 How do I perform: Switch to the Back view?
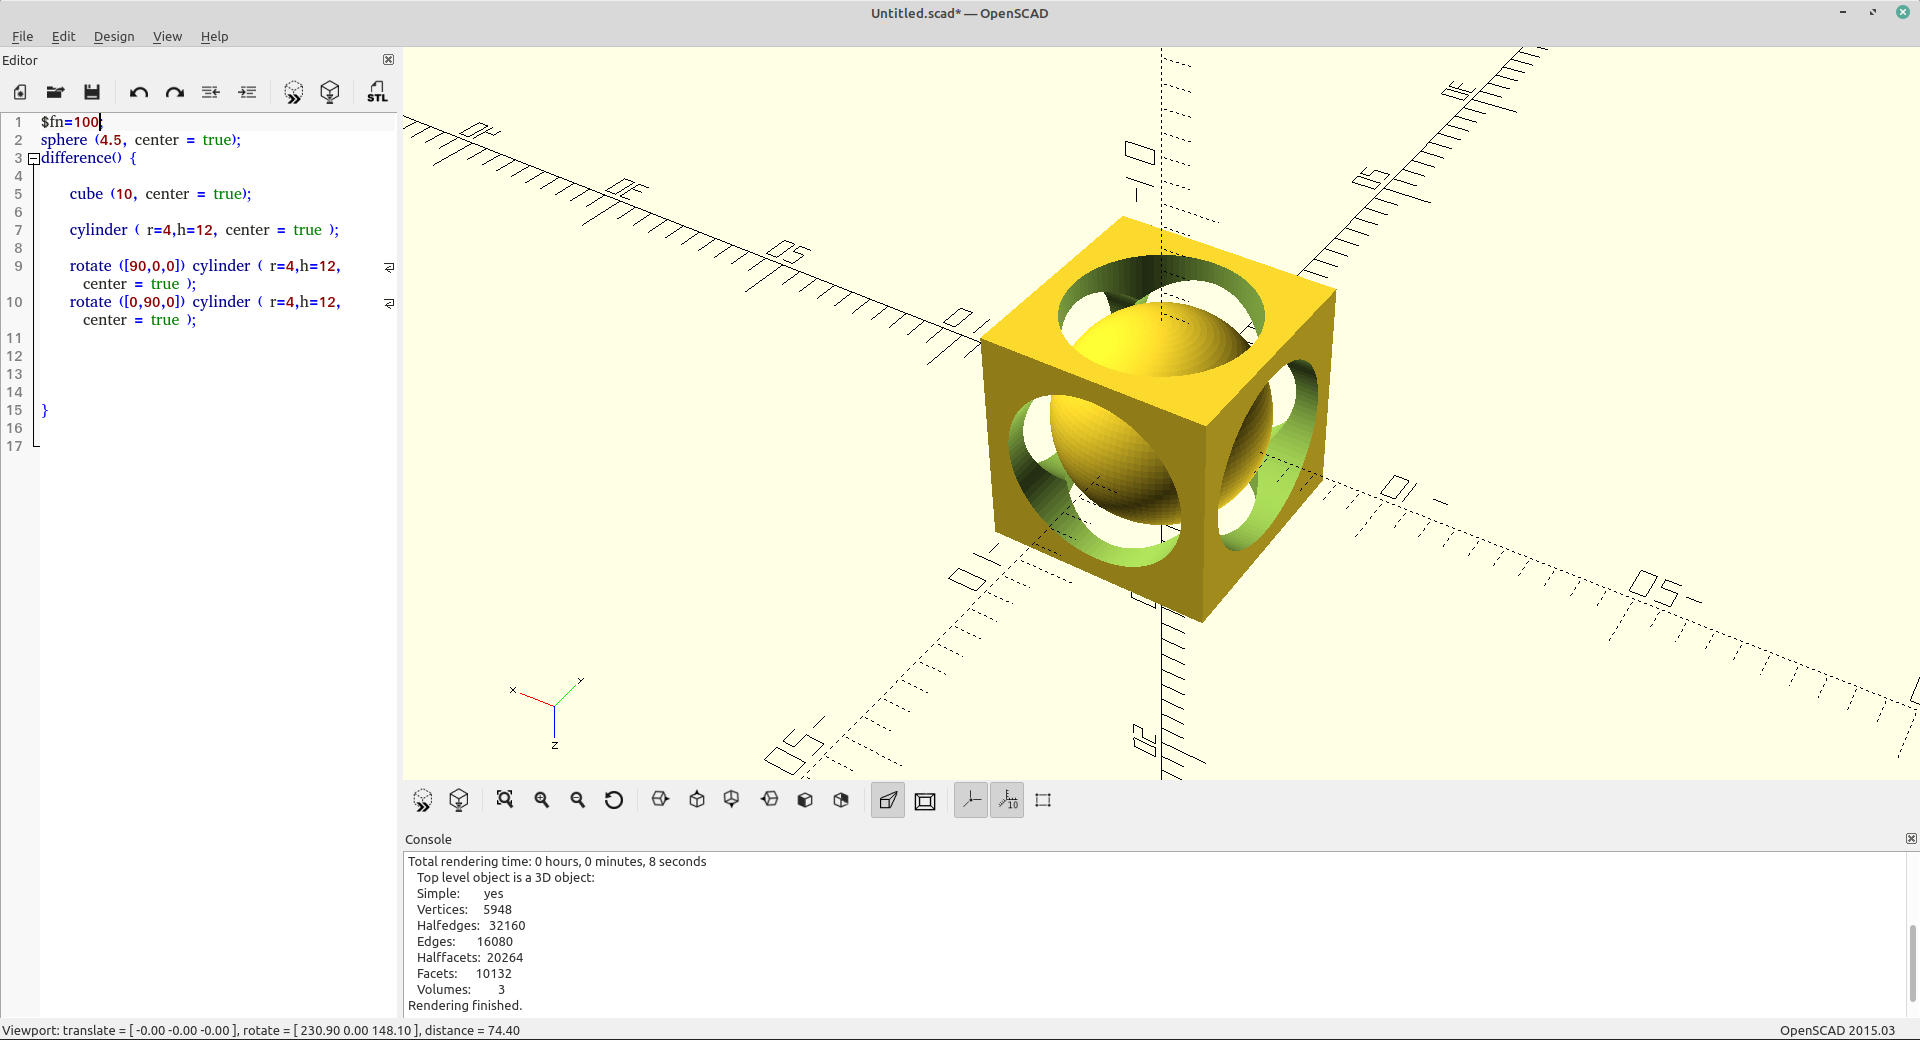coord(841,800)
